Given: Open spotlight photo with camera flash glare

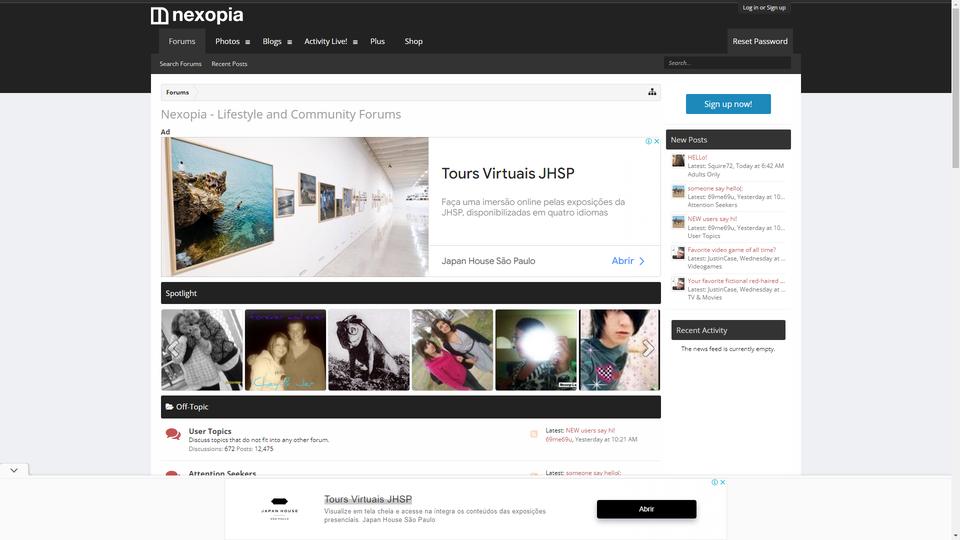Looking at the screenshot, I should [536, 350].
